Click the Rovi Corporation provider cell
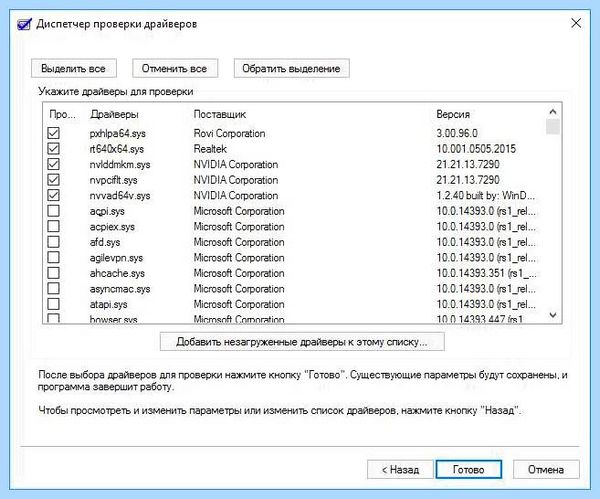600x499 pixels. [x=230, y=134]
